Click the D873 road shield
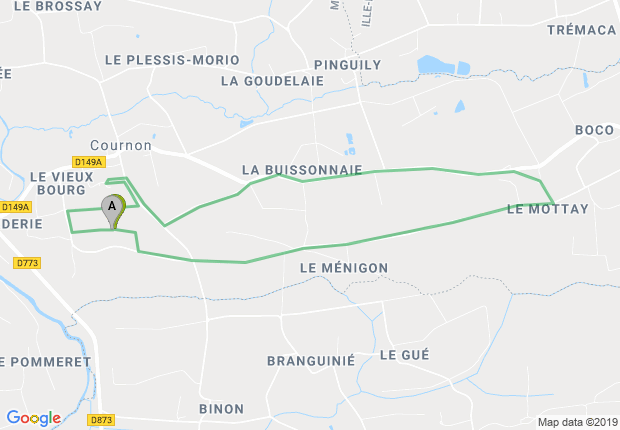620x430 pixels. [101, 420]
